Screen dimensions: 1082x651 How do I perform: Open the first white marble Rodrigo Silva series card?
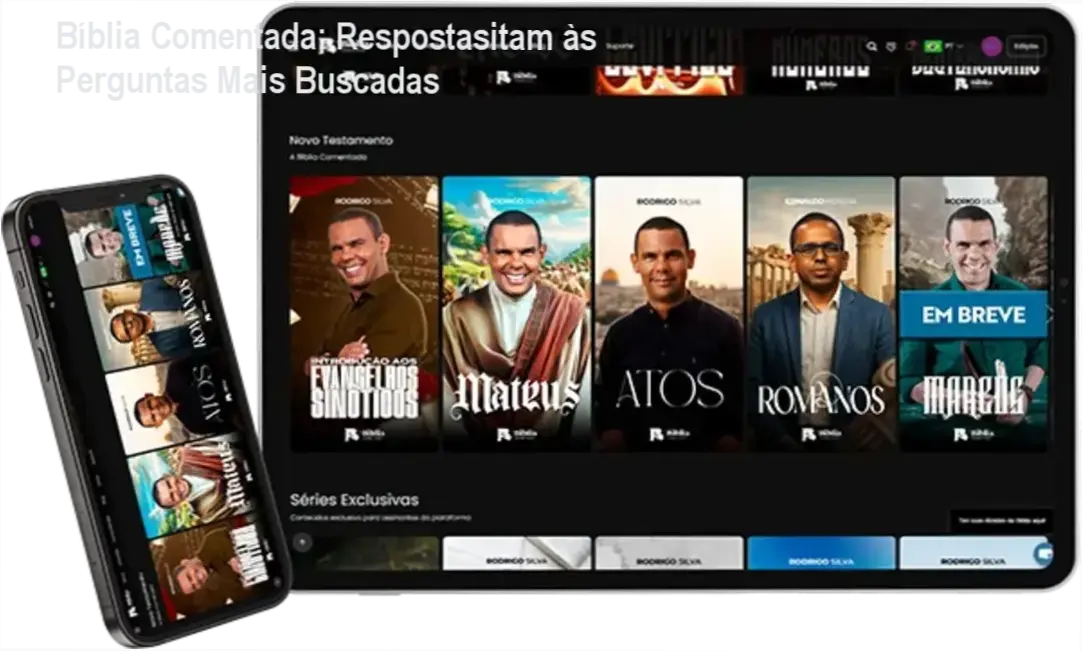(516, 553)
